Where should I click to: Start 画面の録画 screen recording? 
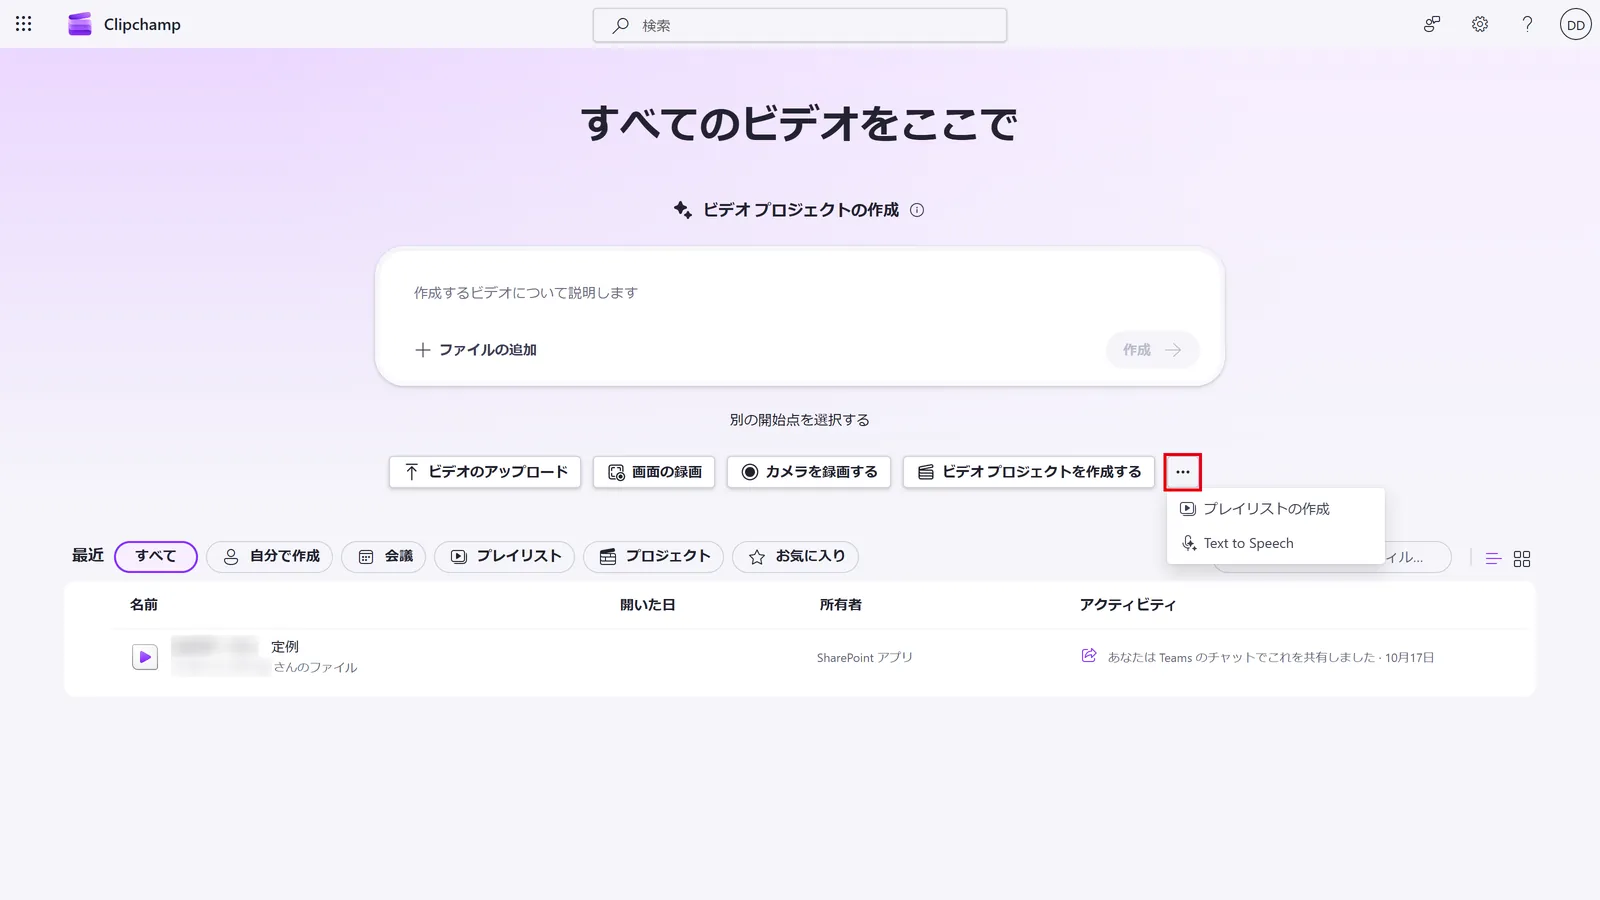(654, 472)
